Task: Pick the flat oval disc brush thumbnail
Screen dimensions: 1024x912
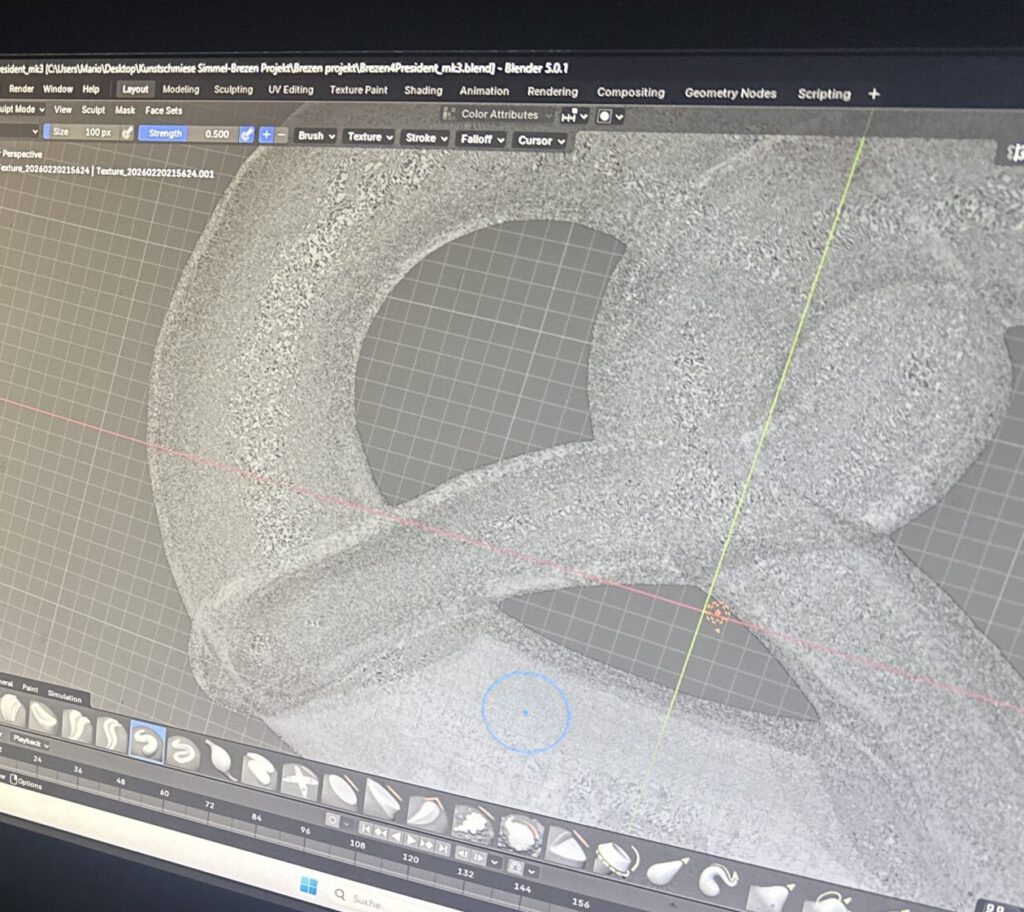Action: 340,790
